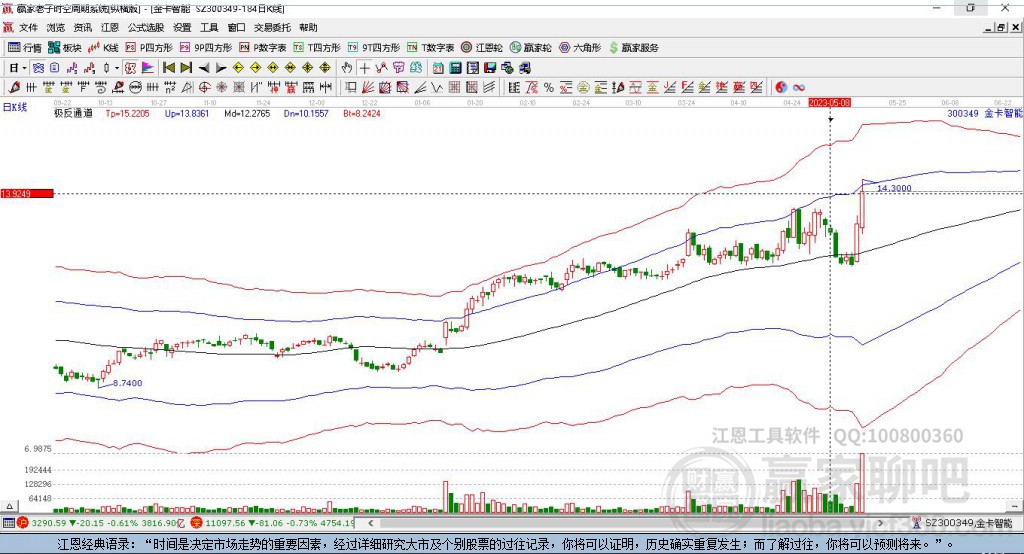
Task: Click the yin-yang taiji icon
Action: pyautogui.click(x=781, y=87)
